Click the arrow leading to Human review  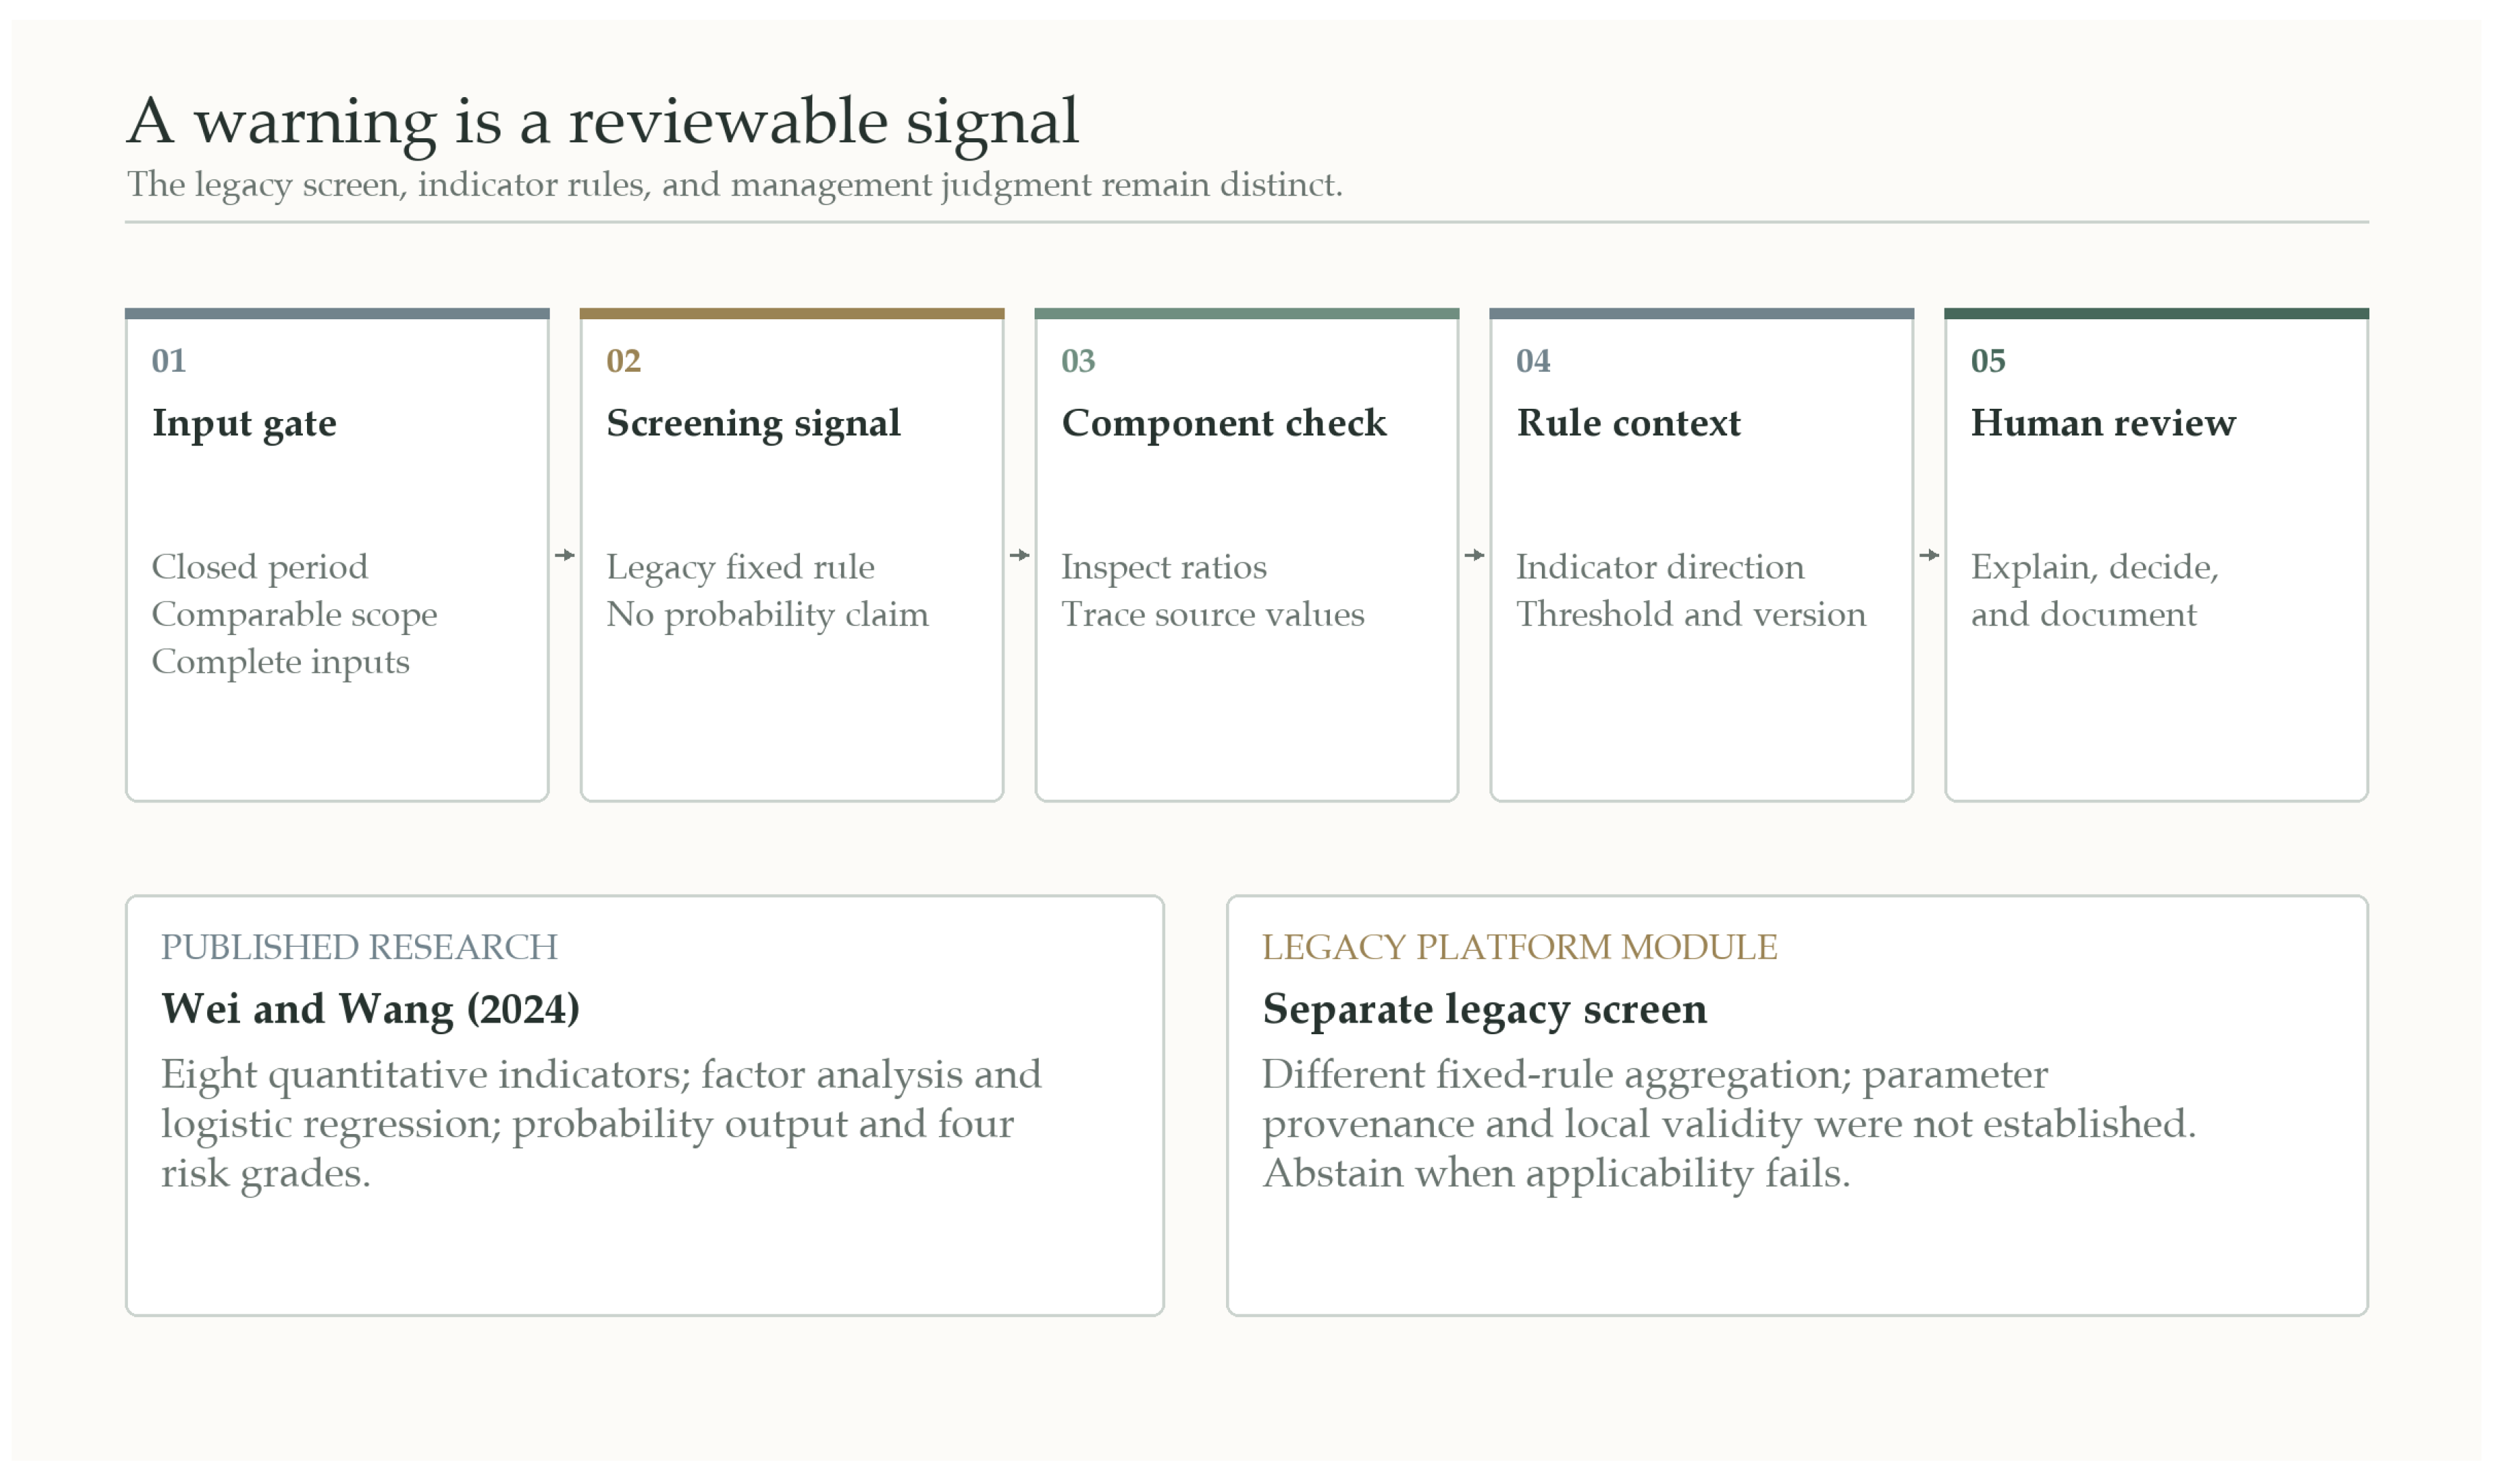[1930, 555]
